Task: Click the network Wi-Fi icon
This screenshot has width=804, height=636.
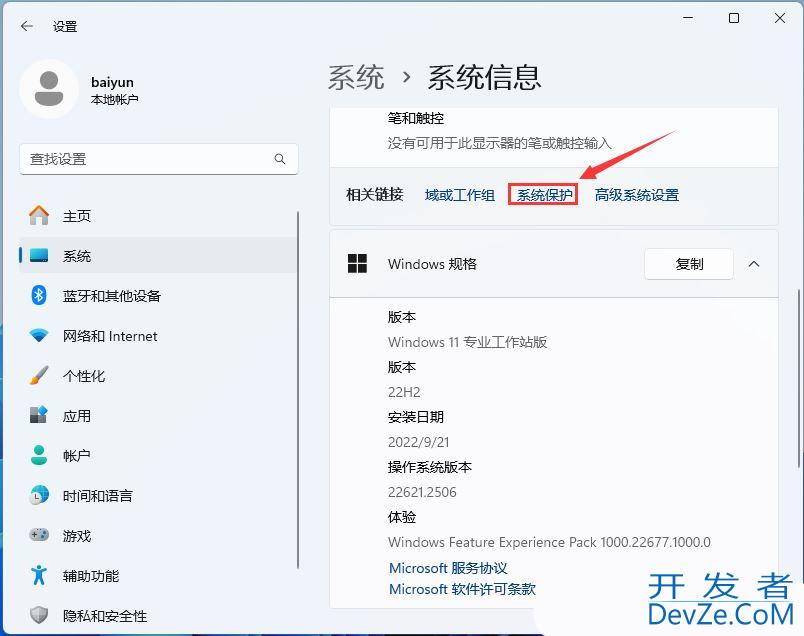Action: tap(39, 336)
